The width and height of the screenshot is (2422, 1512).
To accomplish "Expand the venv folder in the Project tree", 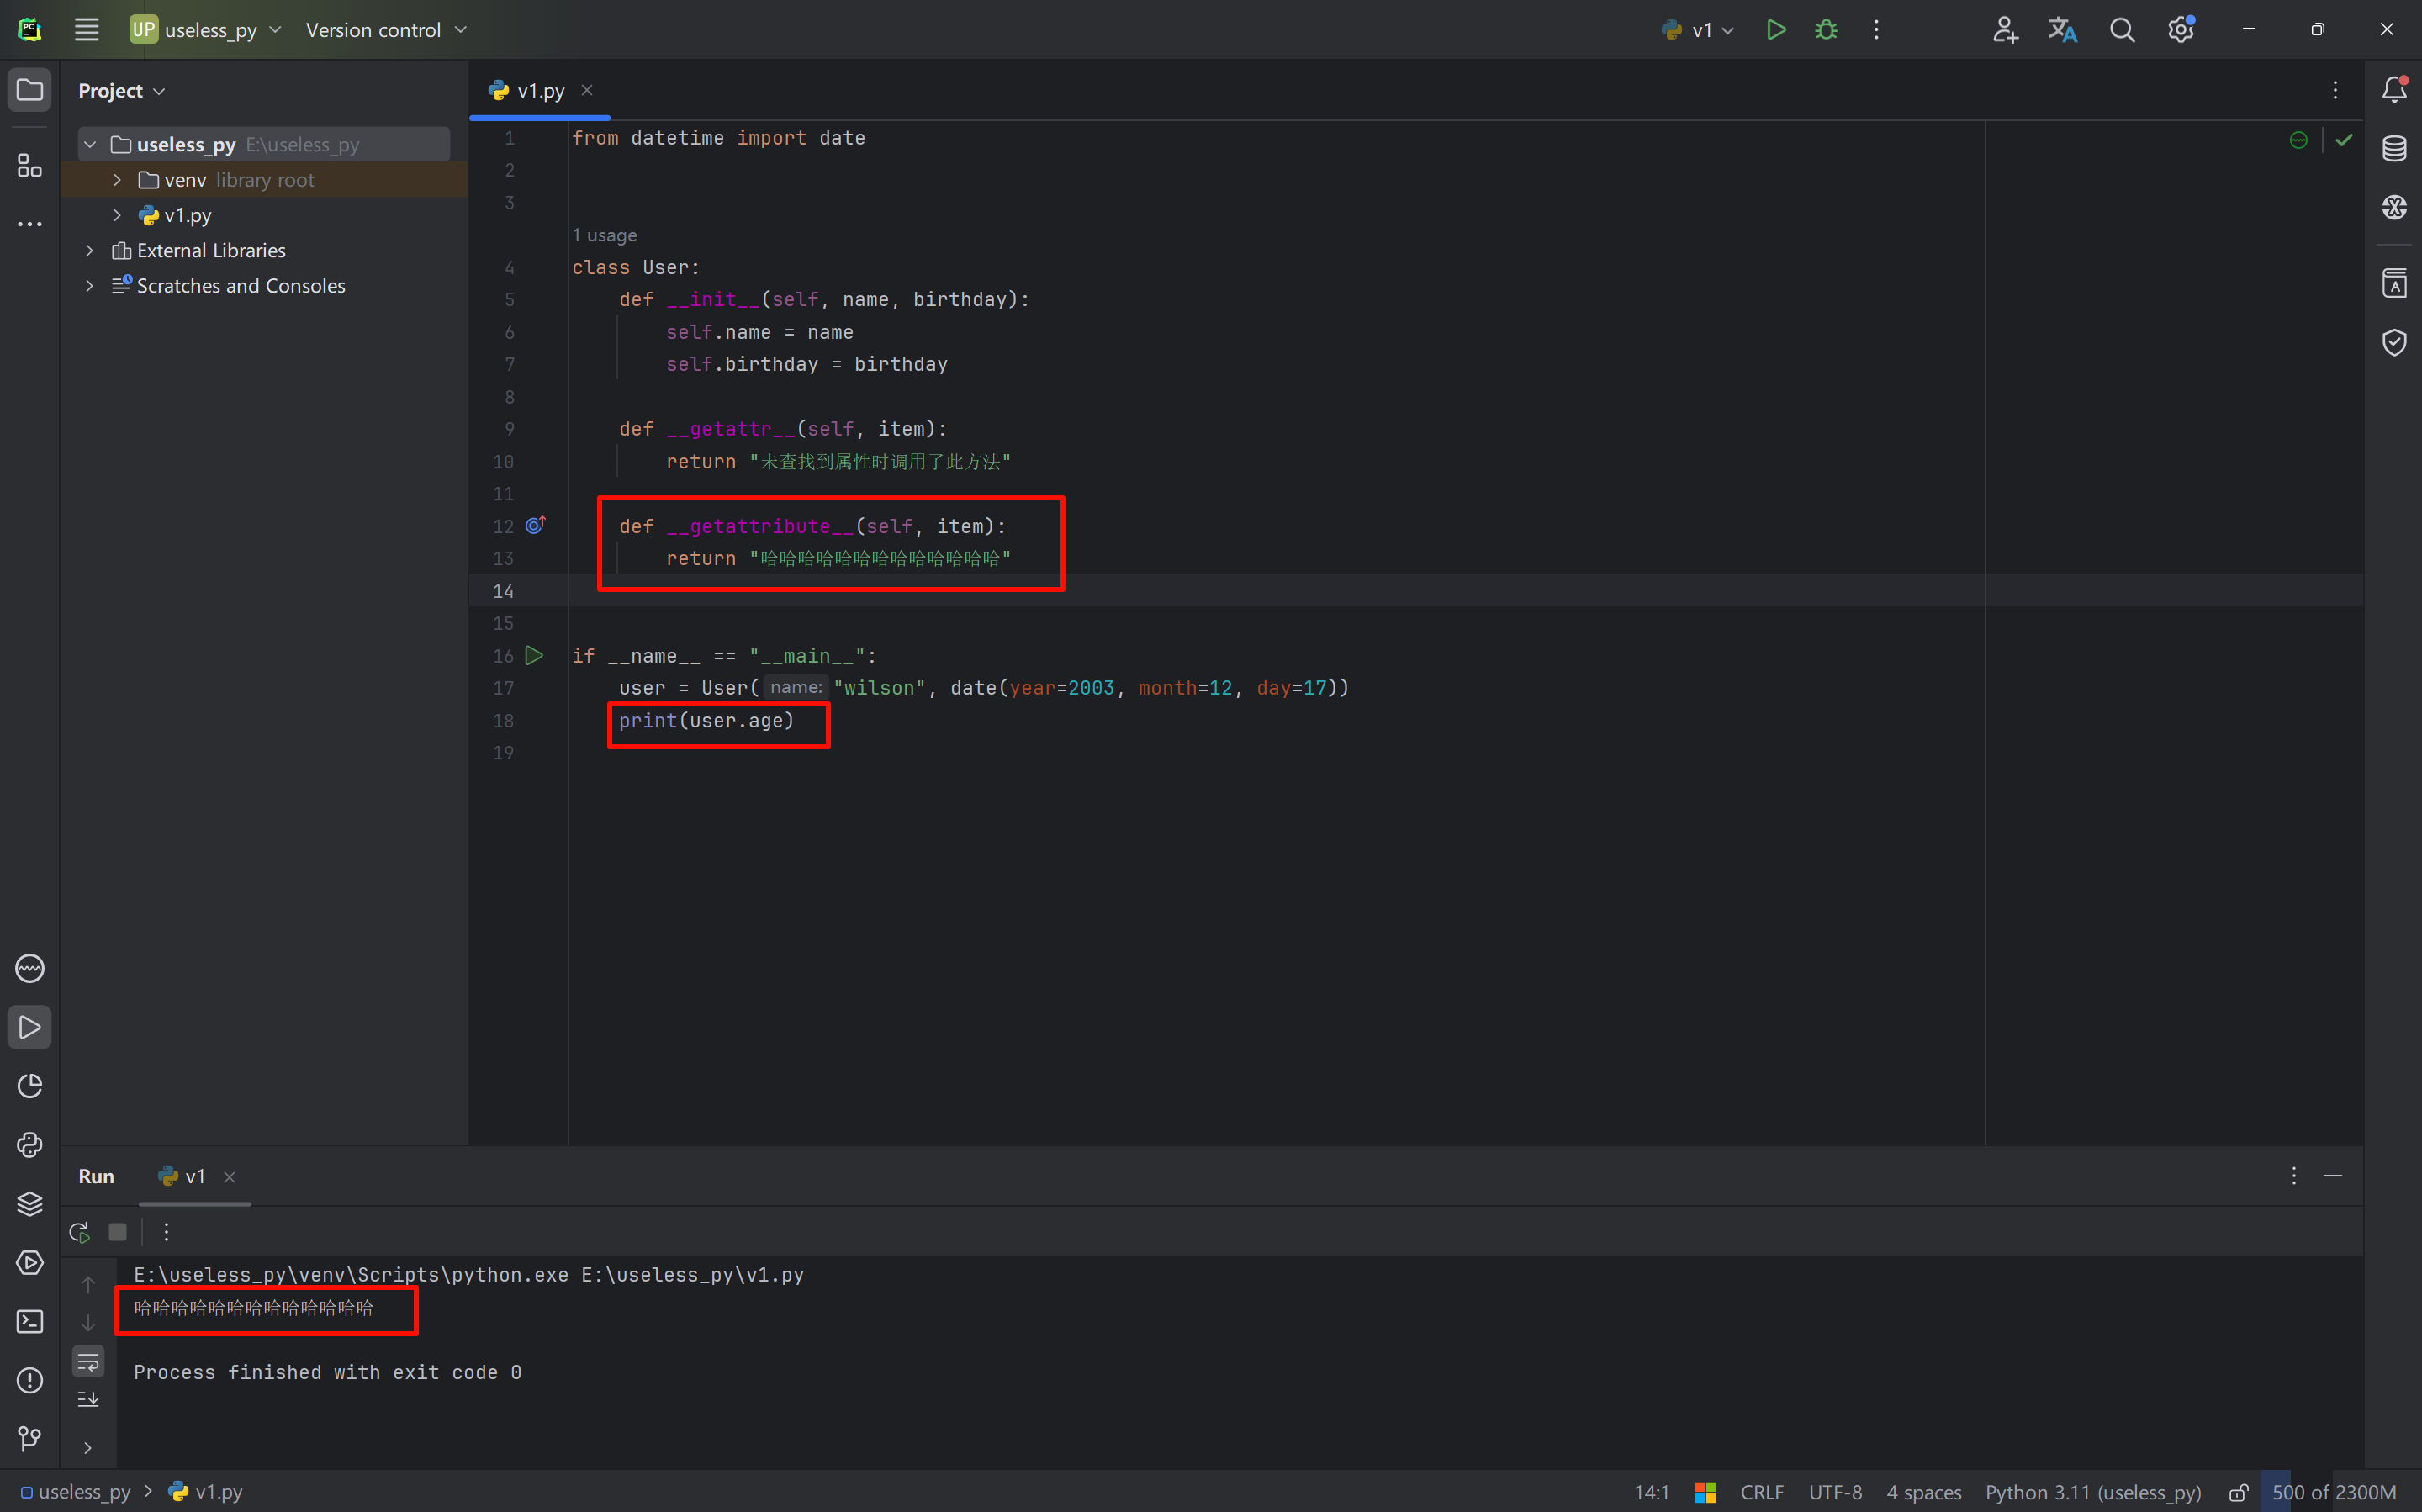I will coord(117,180).
